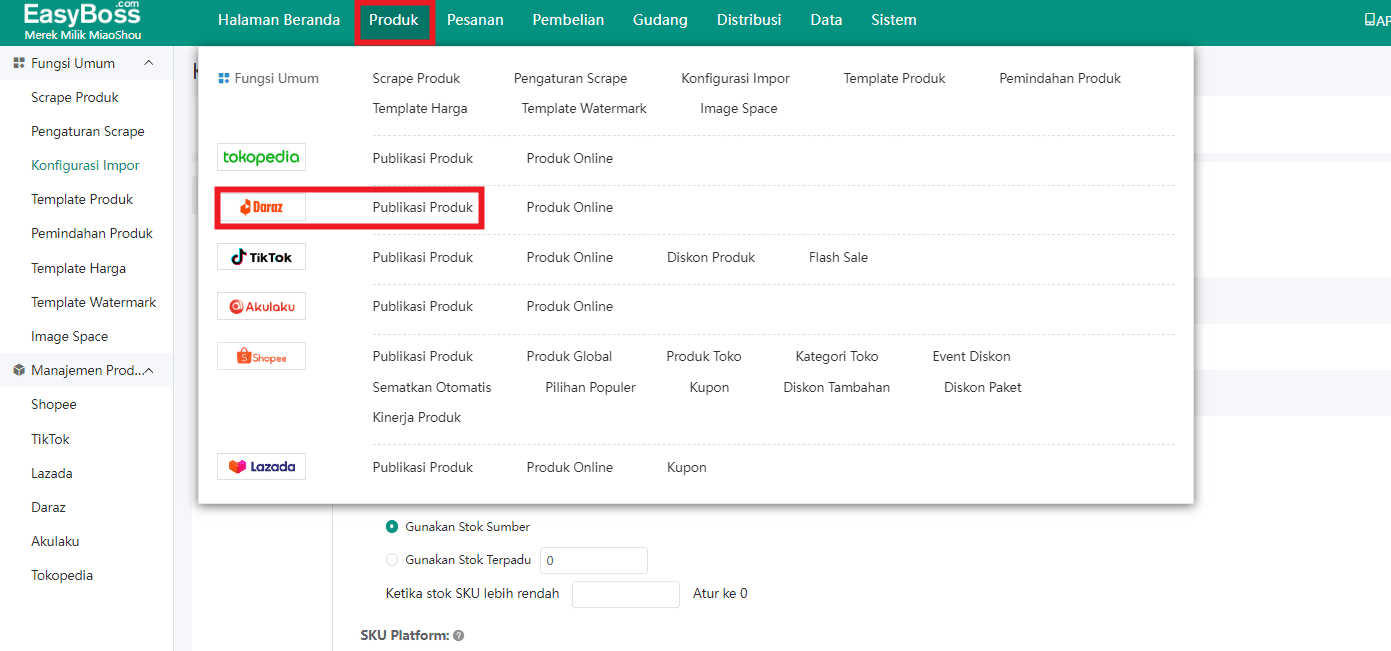Viewport: 1391px width, 651px height.
Task: Open the Halaman Beranda top menu
Action: (279, 20)
